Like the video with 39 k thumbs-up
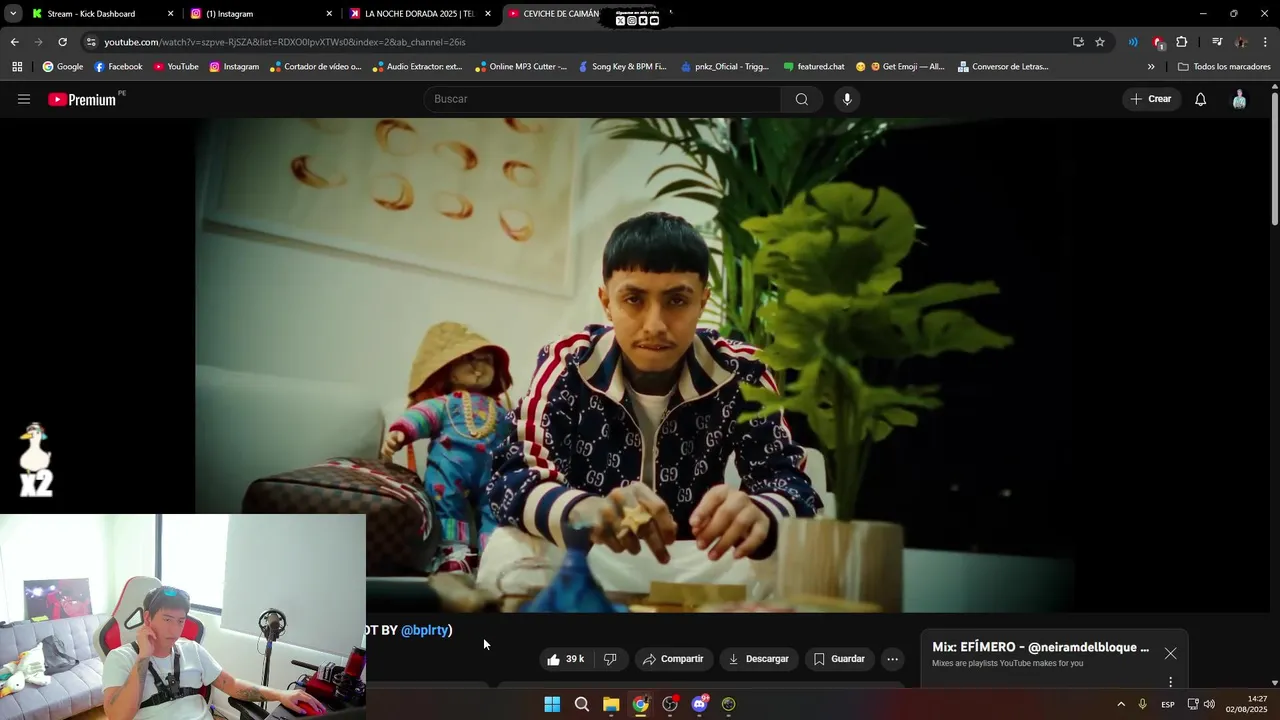1280x720 pixels. click(566, 659)
